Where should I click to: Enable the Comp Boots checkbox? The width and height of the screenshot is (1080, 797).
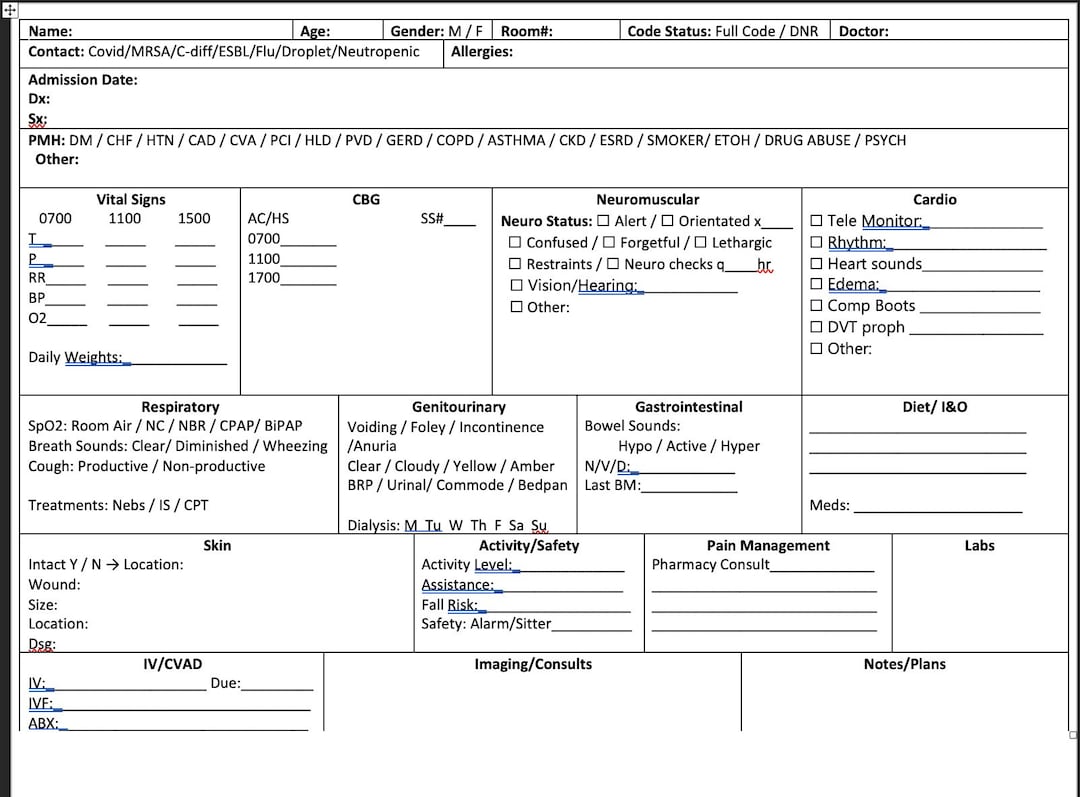817,306
